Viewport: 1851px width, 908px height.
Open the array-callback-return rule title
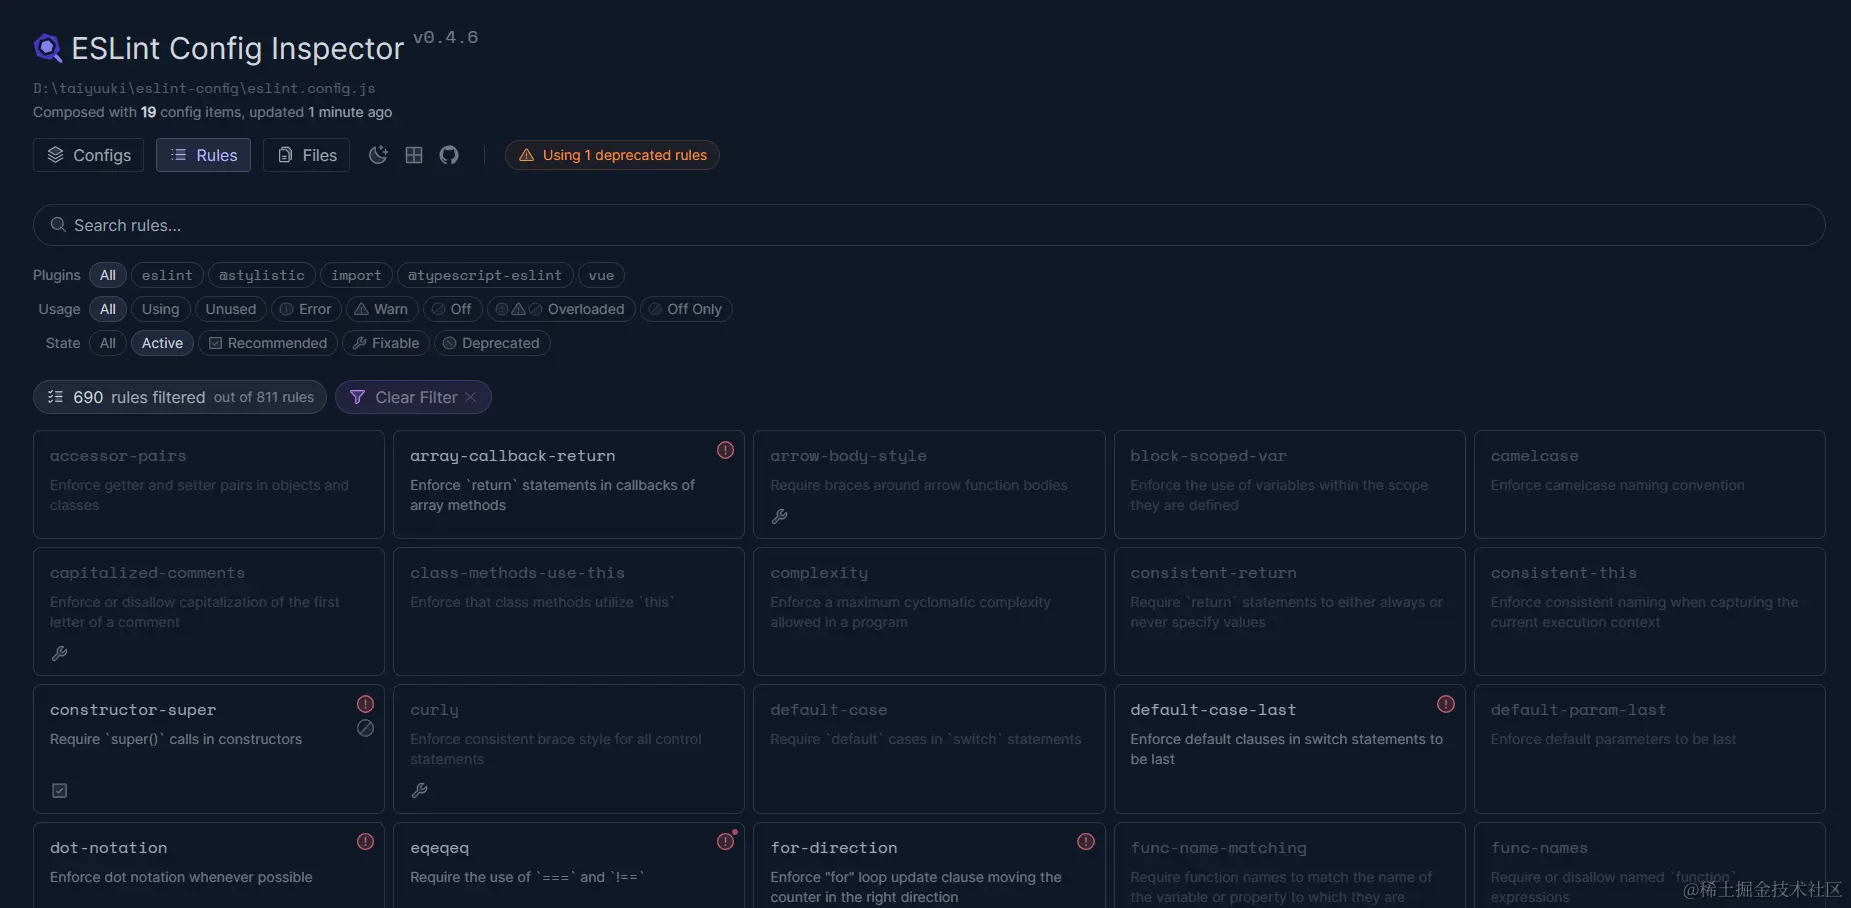click(x=513, y=456)
